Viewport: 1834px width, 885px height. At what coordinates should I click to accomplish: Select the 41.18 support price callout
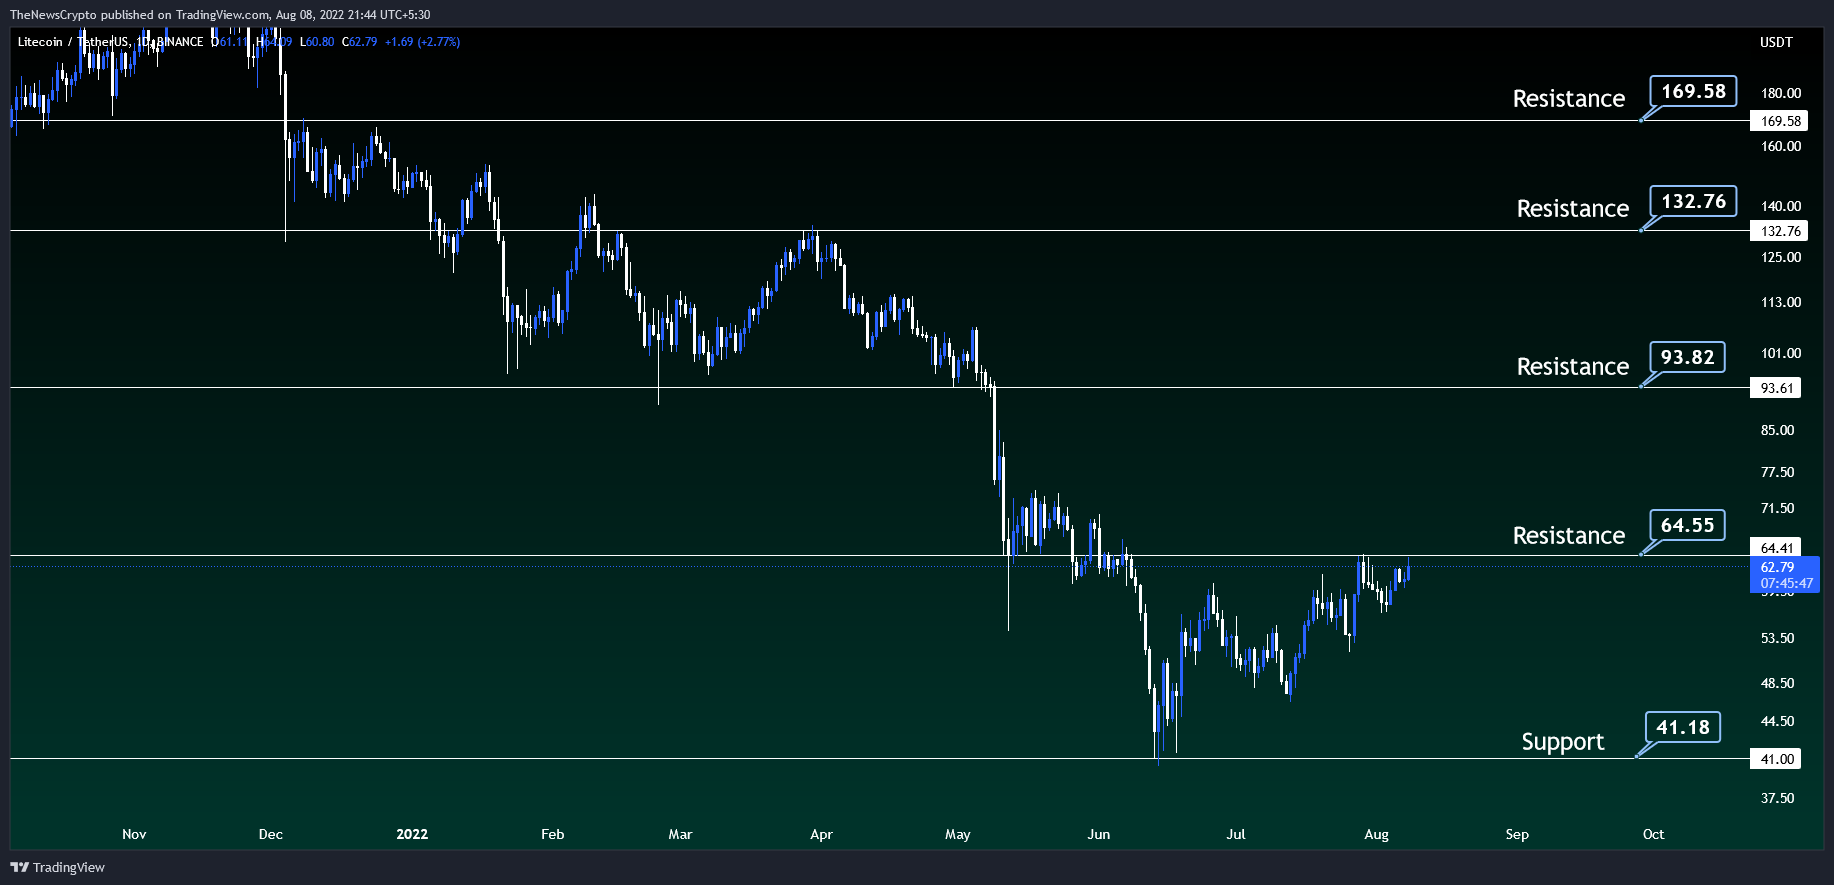[1683, 727]
